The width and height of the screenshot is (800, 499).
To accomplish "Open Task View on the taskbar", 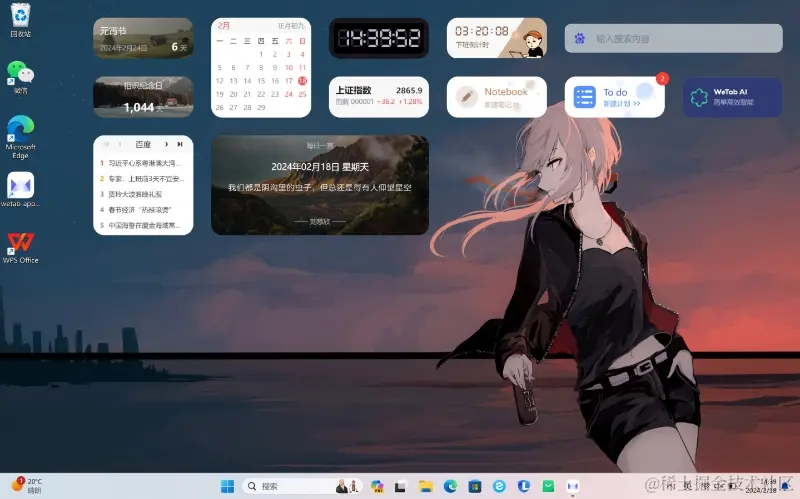I will click(x=401, y=486).
